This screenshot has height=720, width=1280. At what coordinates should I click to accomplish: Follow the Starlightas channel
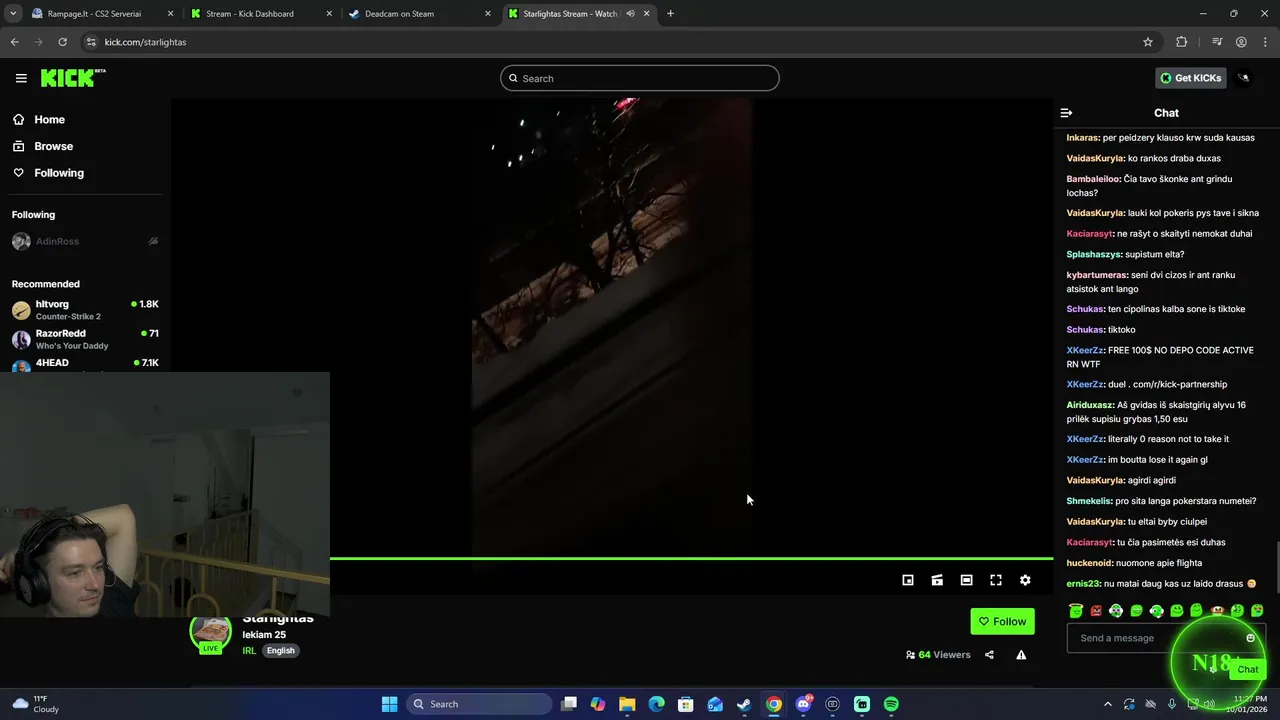[1002, 621]
